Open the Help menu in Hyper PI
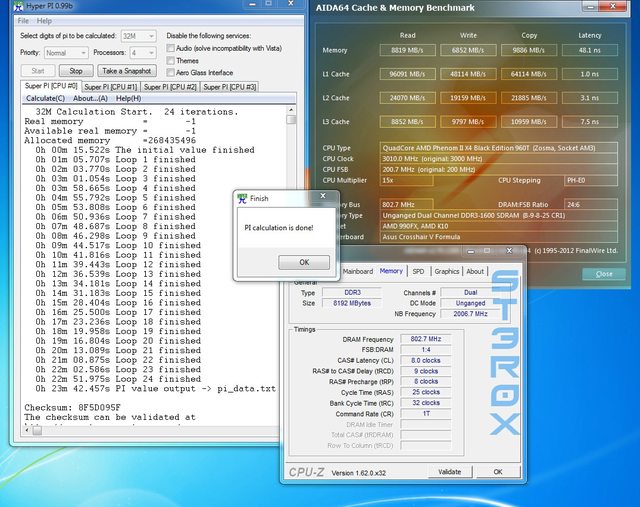 pyautogui.click(x=44, y=21)
